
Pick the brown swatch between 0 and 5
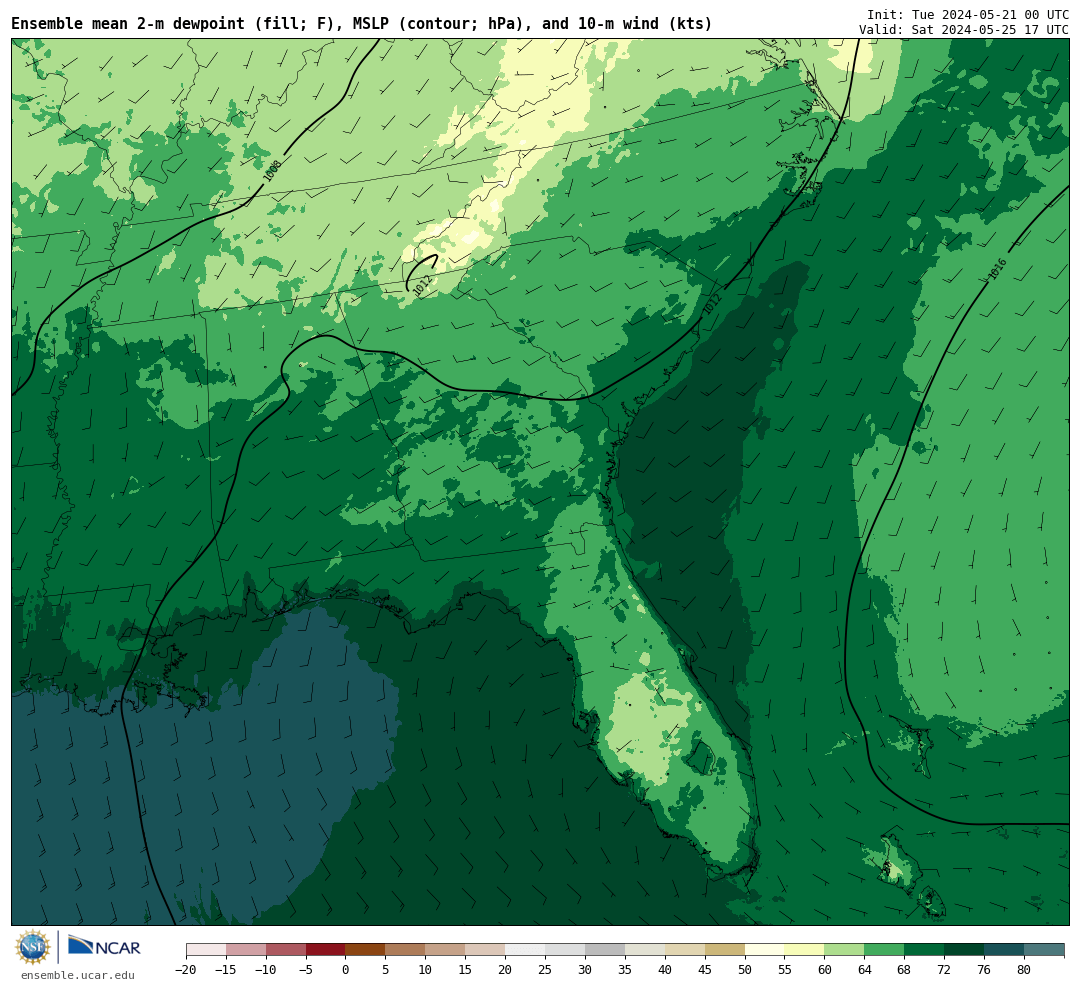tap(366, 950)
